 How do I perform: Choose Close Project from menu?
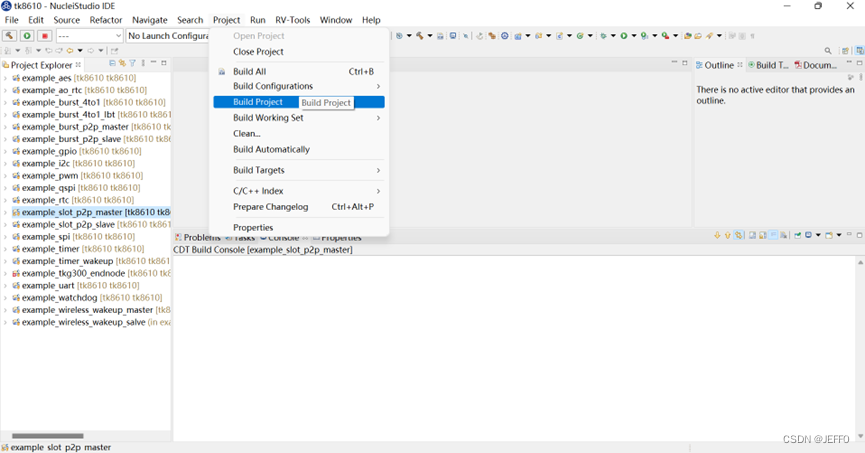[x=299, y=51]
